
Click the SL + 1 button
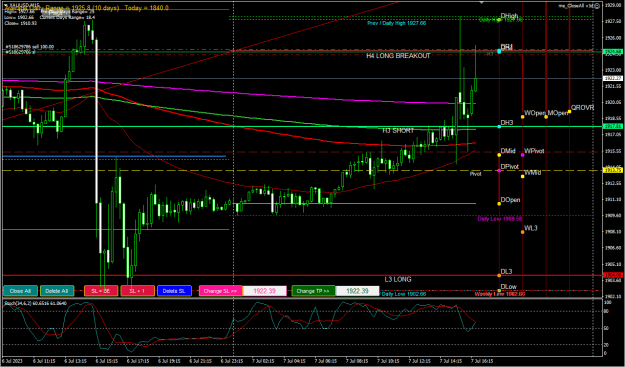(x=138, y=291)
